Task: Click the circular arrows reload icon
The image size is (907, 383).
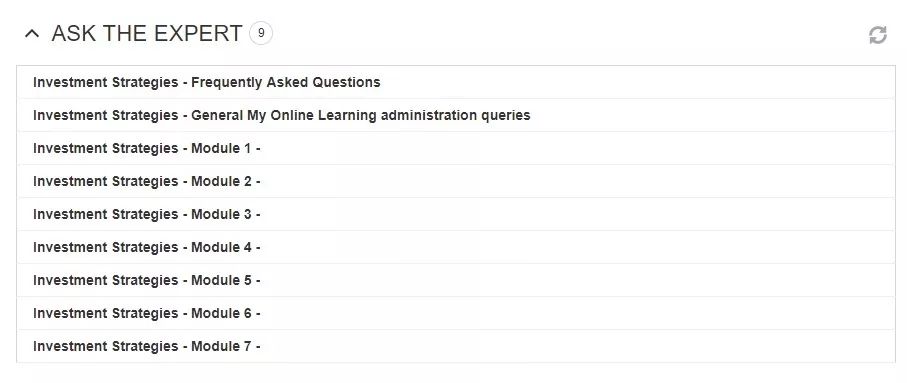Action: pyautogui.click(x=877, y=35)
